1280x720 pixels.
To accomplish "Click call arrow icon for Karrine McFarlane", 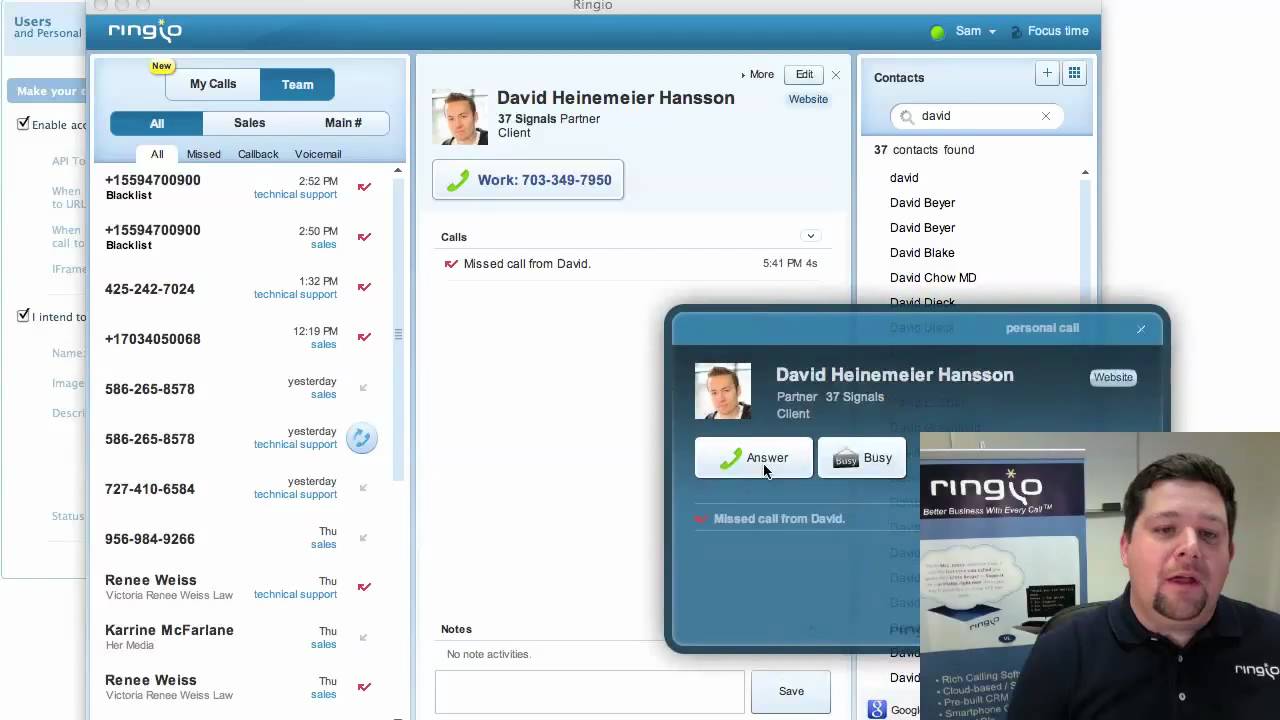I will click(363, 637).
